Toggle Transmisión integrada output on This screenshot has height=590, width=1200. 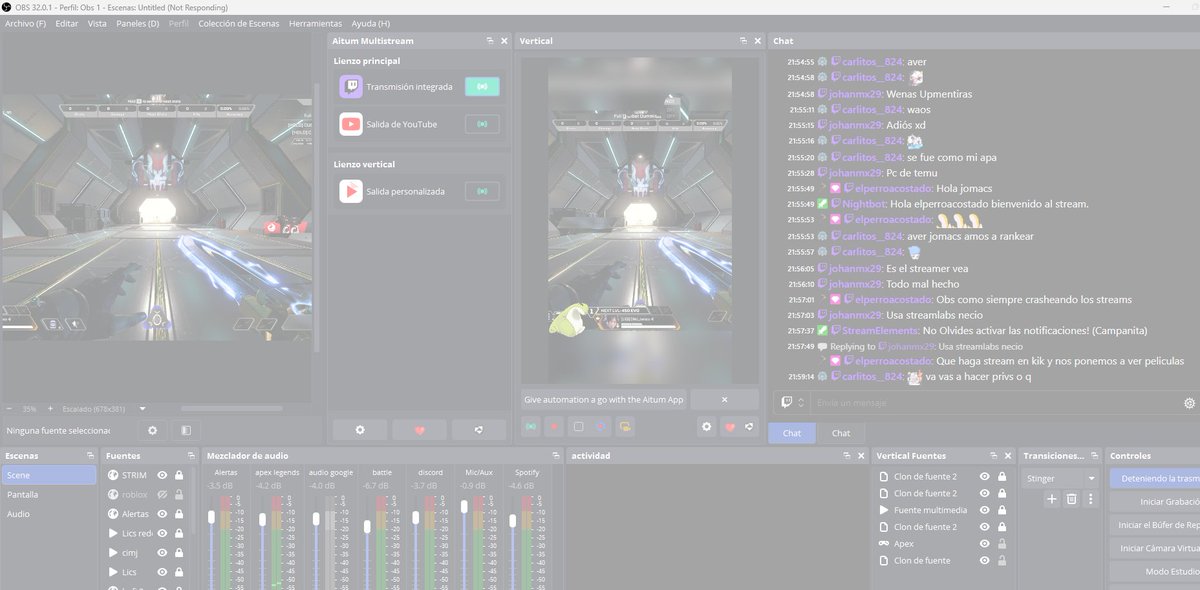click(x=482, y=87)
